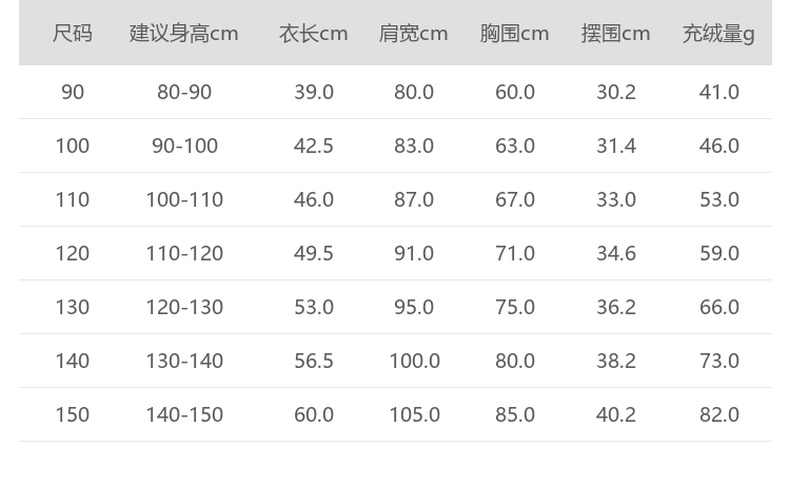Select the 42.5 garment length cell
Viewport: 790px width, 485px height.
click(313, 146)
